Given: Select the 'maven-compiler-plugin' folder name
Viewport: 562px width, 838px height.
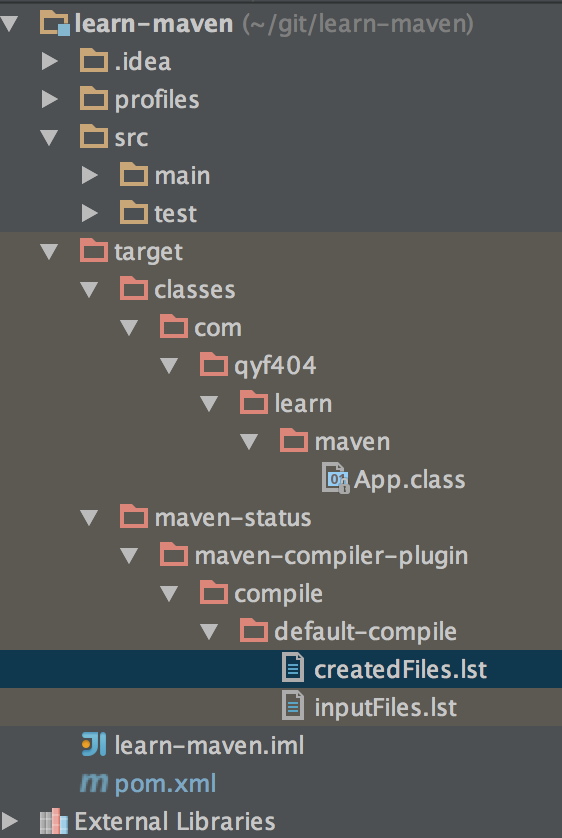Looking at the screenshot, I should coord(331,557).
